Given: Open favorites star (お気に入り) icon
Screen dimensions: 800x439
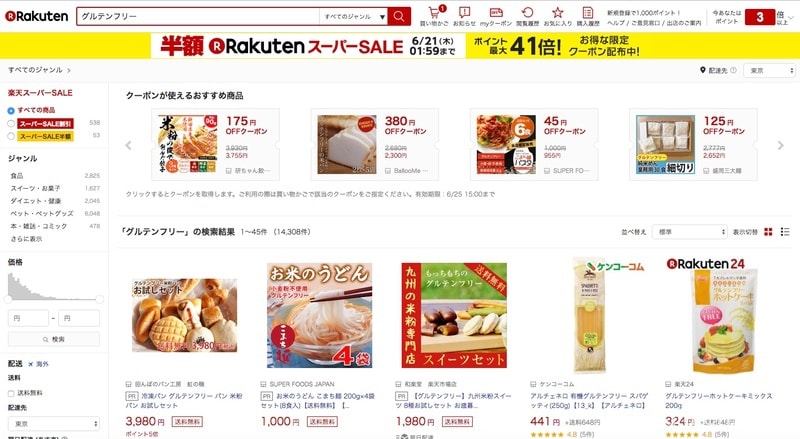Looking at the screenshot, I should pos(558,12).
